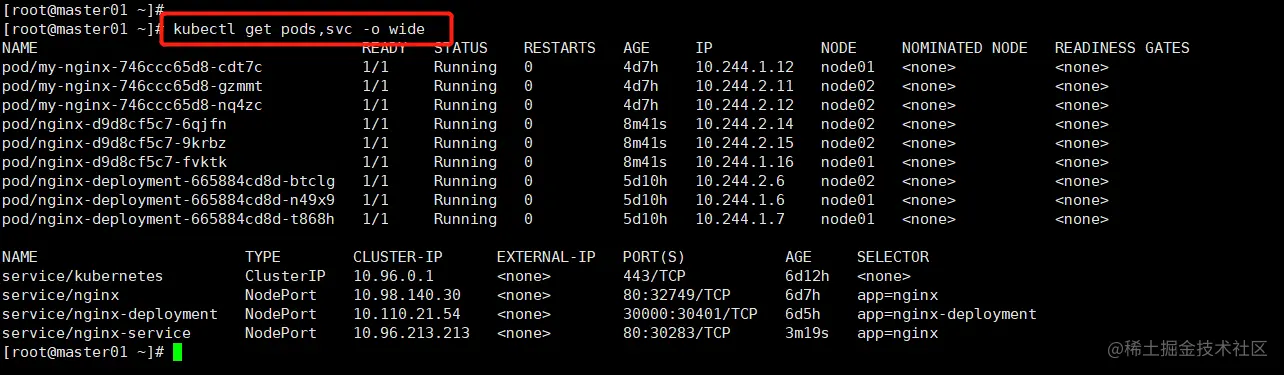Click the EXTERNAL-IP column header
This screenshot has height=375, width=1284.
[546, 257]
